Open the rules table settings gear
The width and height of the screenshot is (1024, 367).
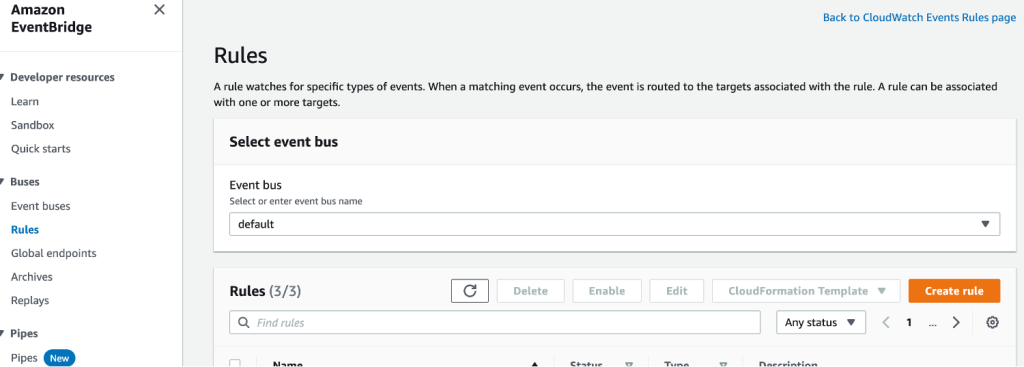click(x=993, y=322)
